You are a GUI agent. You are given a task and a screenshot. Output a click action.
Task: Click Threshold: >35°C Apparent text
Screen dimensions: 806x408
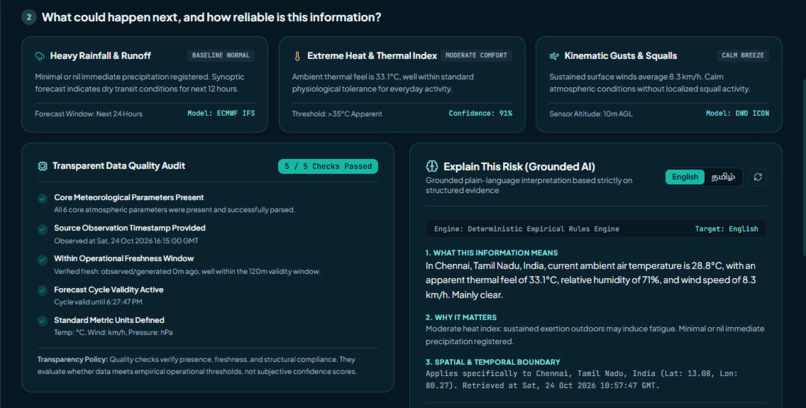[x=337, y=114]
